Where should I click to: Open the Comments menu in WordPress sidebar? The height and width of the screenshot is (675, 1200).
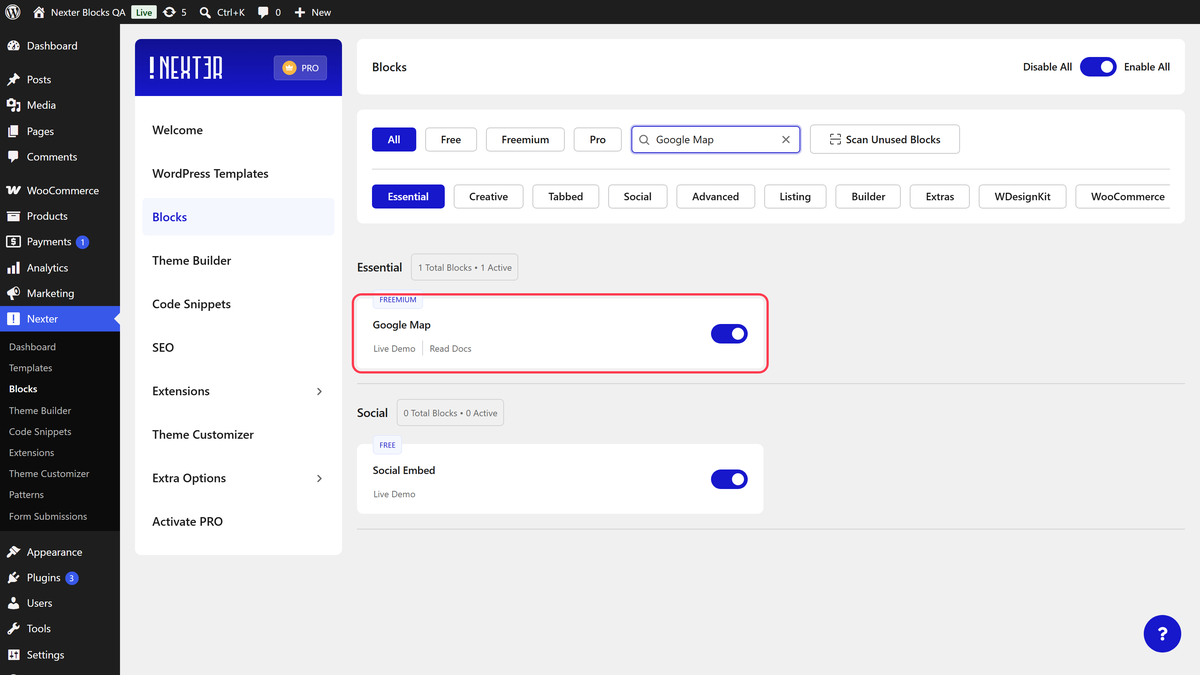coord(60,157)
